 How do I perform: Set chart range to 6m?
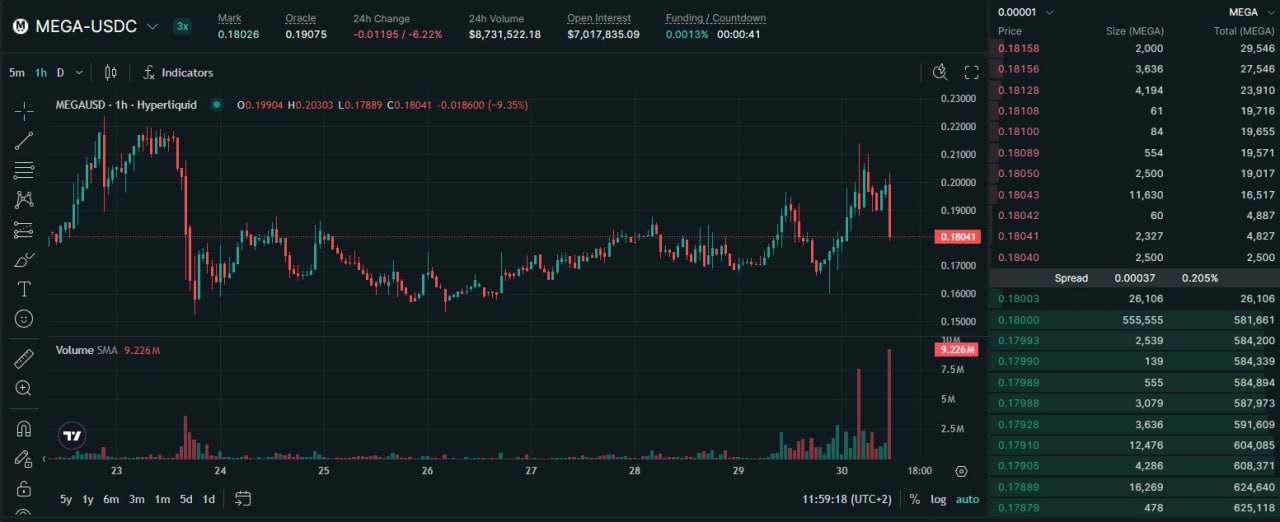point(111,499)
